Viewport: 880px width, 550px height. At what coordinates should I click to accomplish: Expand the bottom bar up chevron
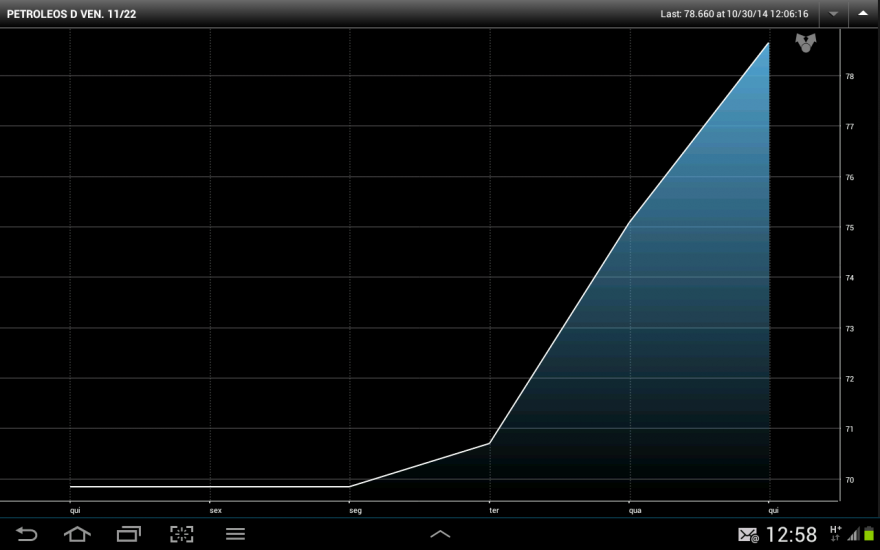[x=440, y=534]
